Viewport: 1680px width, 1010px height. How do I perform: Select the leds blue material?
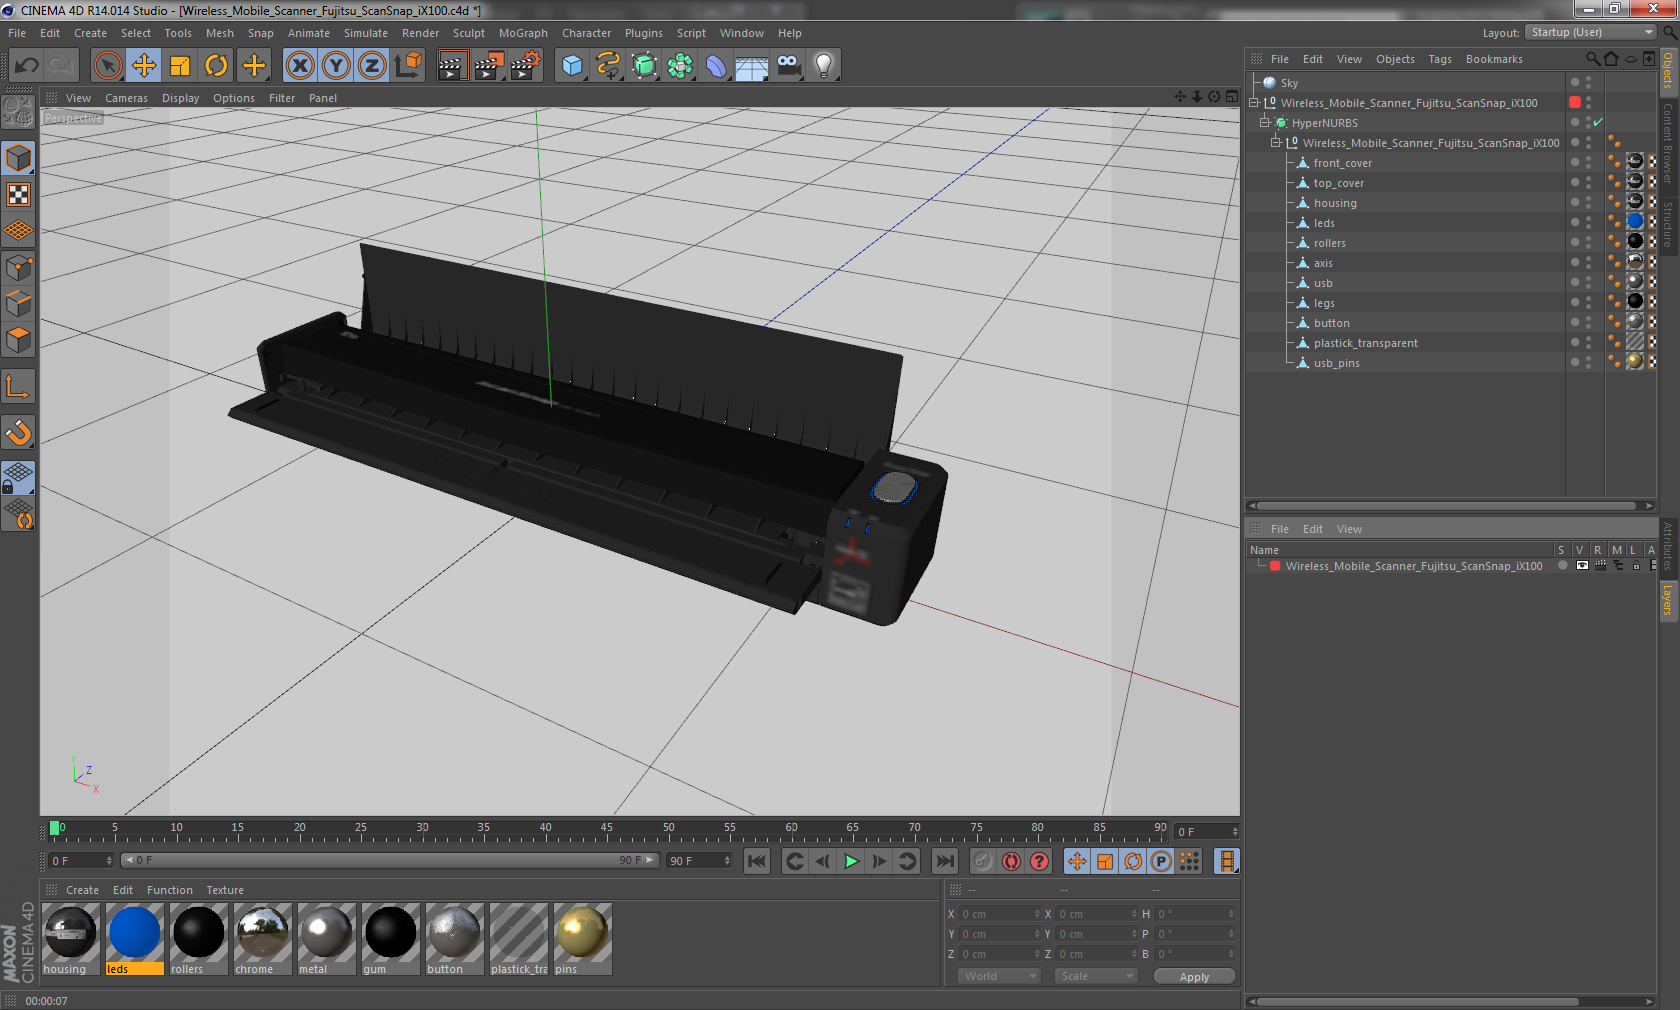click(135, 938)
